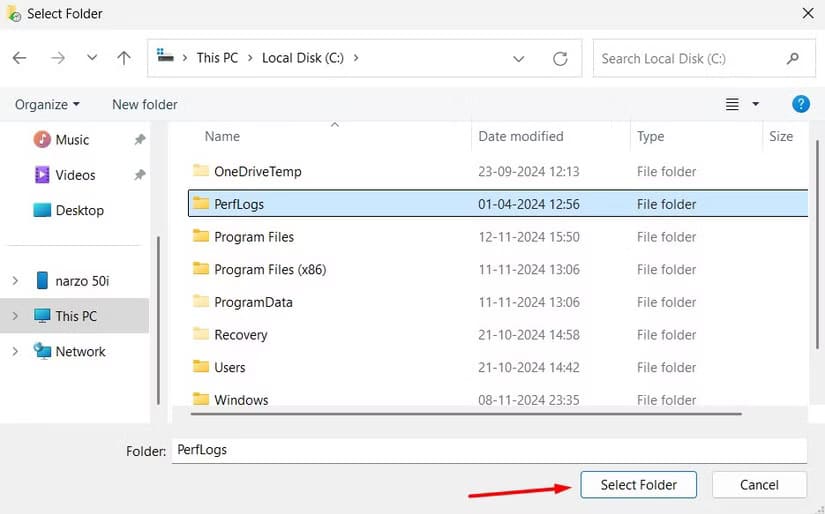Click the sidebar vertical scrollbar
This screenshot has width=825, height=514.
click(158, 320)
